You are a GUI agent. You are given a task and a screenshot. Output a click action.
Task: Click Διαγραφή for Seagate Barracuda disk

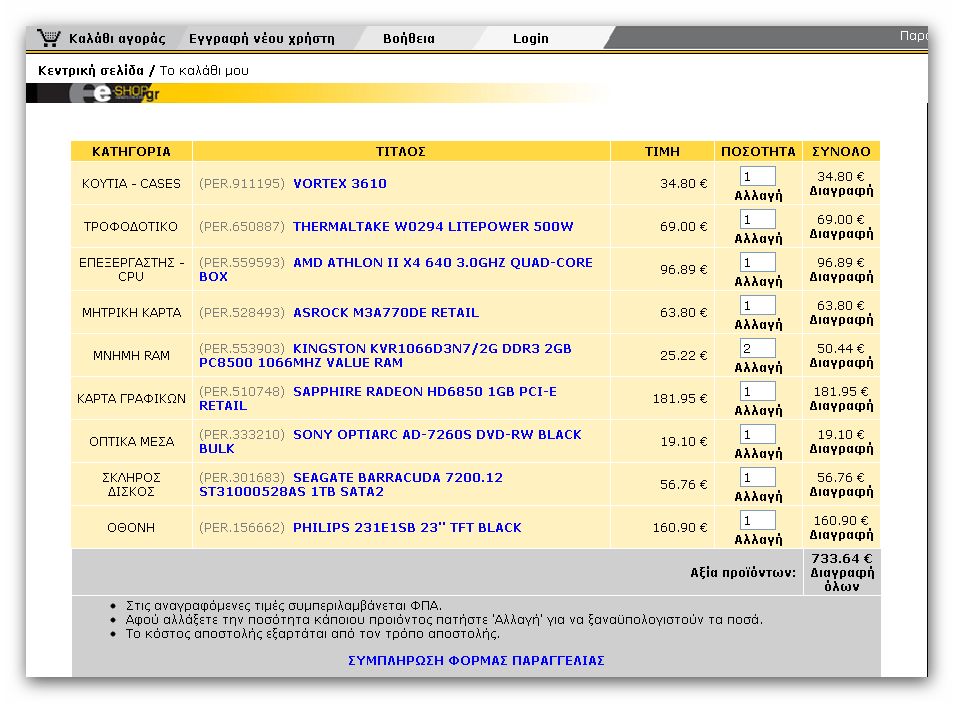point(841,492)
